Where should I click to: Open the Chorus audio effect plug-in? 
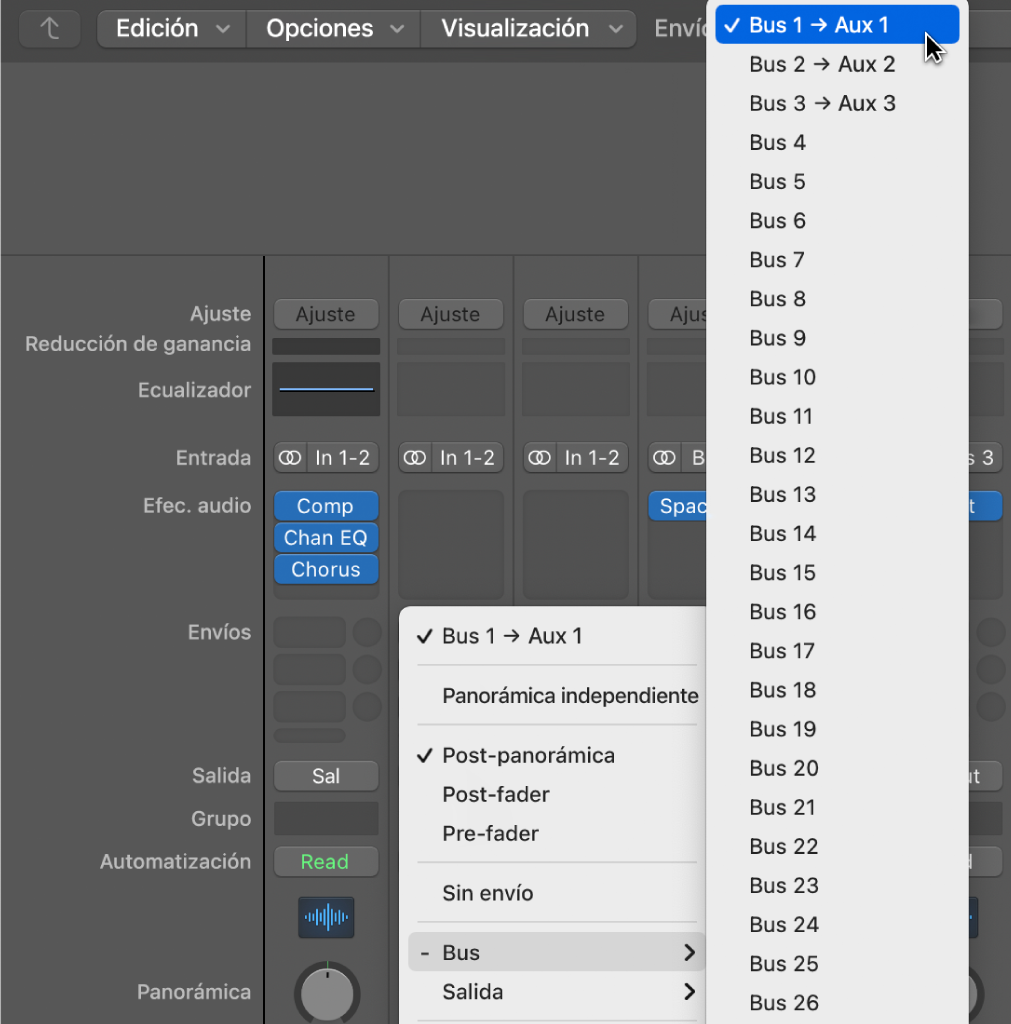(326, 569)
